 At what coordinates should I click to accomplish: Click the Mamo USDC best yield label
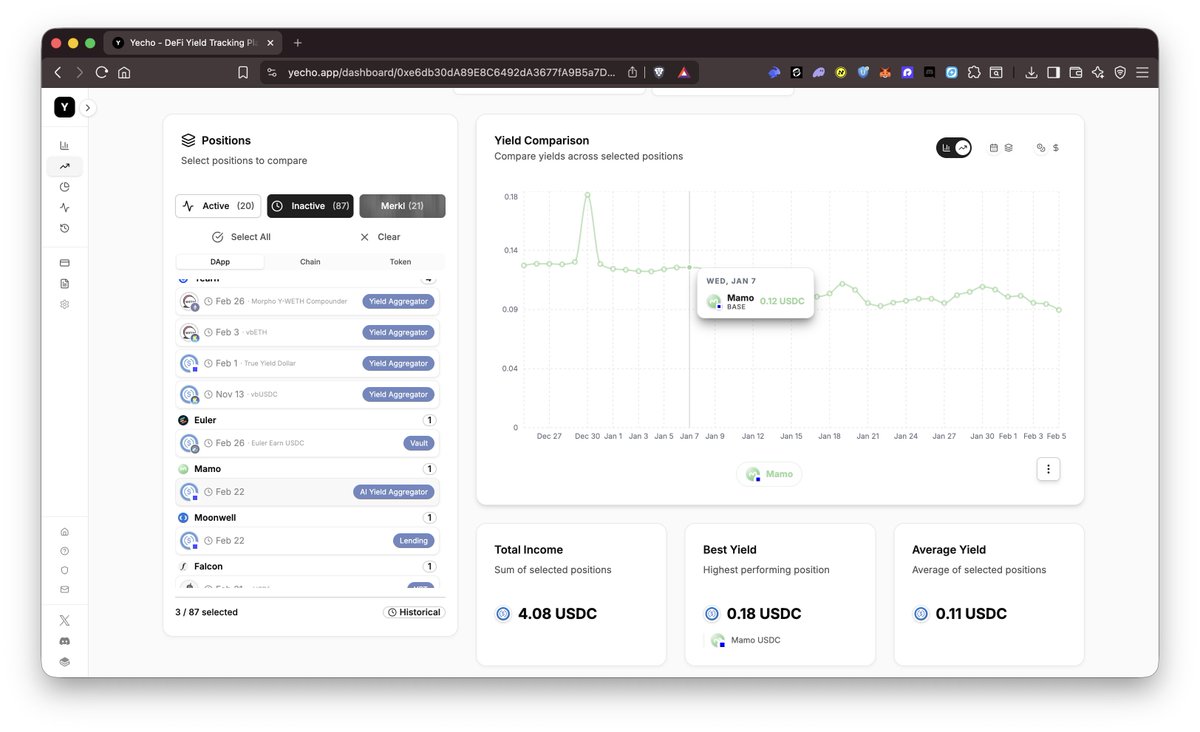coord(755,640)
